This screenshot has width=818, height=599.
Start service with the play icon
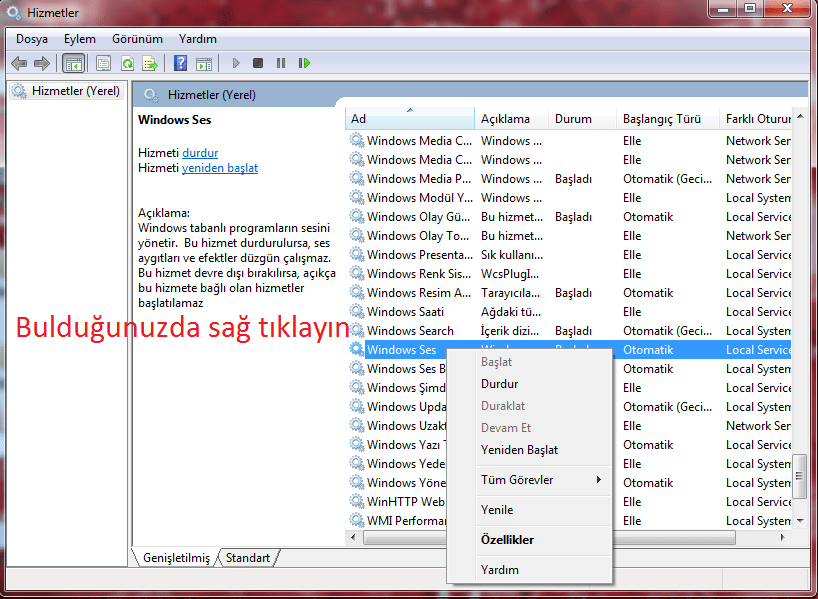[x=236, y=63]
